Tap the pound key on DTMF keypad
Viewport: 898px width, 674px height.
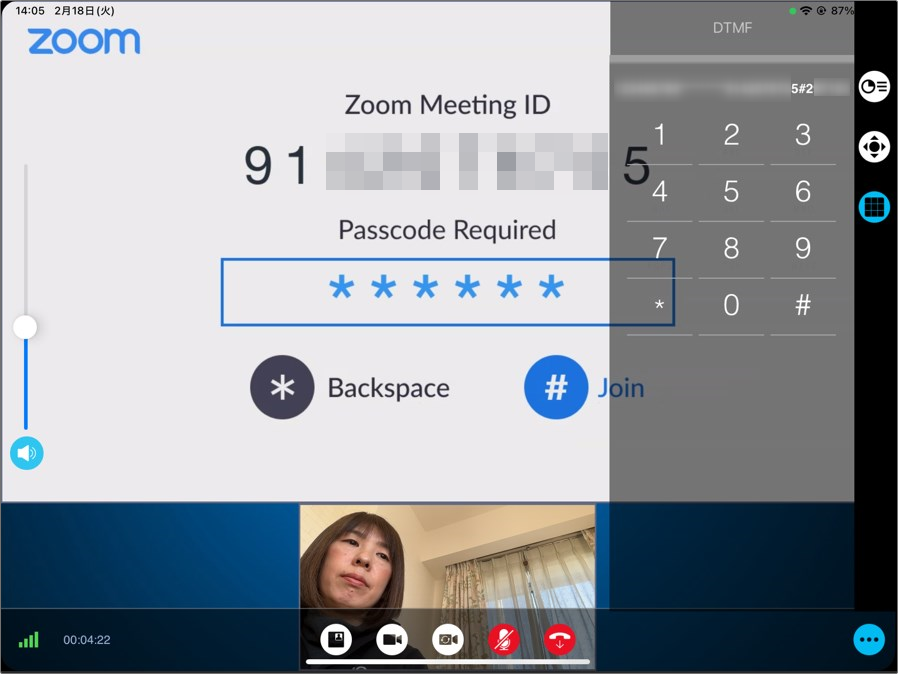pos(803,305)
